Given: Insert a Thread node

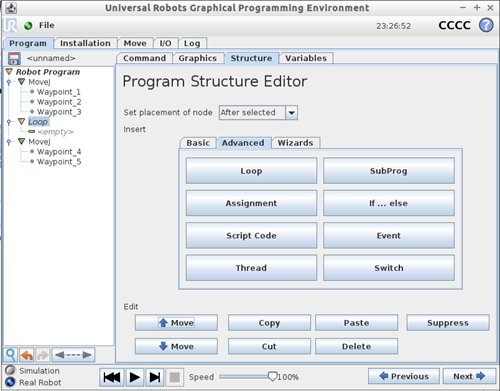Looking at the screenshot, I should pos(251,268).
